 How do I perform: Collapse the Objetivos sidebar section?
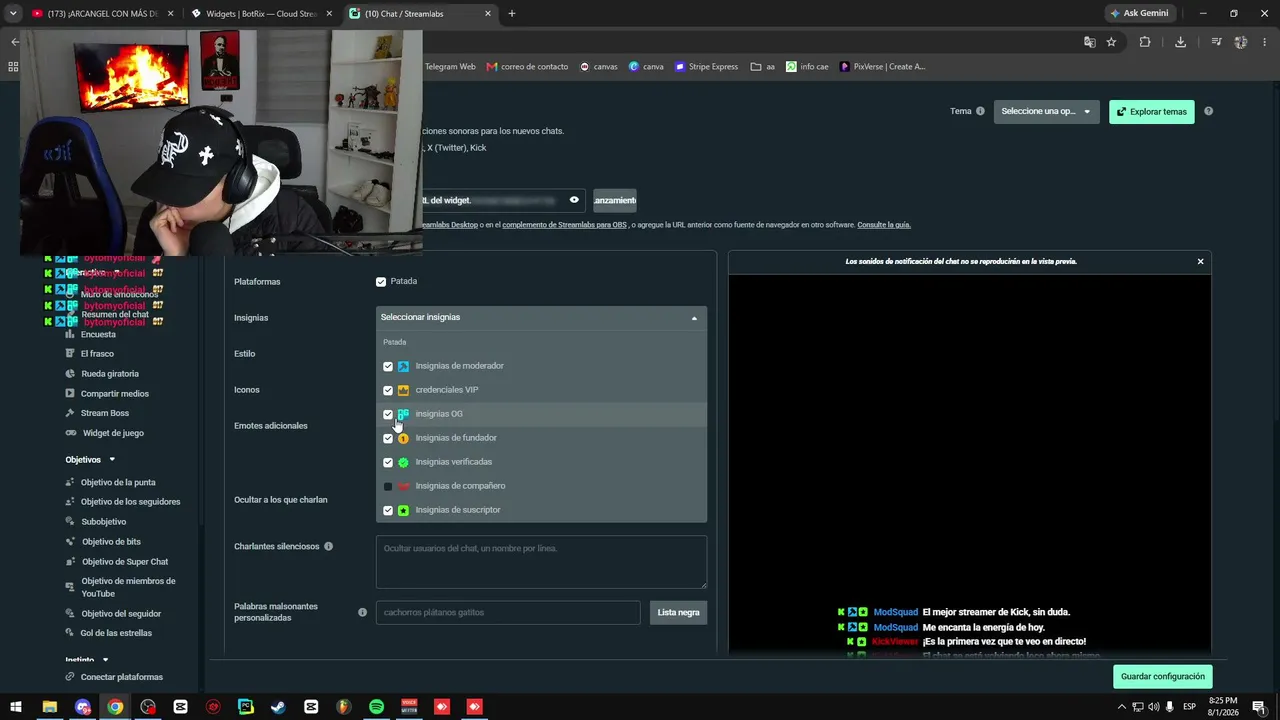112,459
